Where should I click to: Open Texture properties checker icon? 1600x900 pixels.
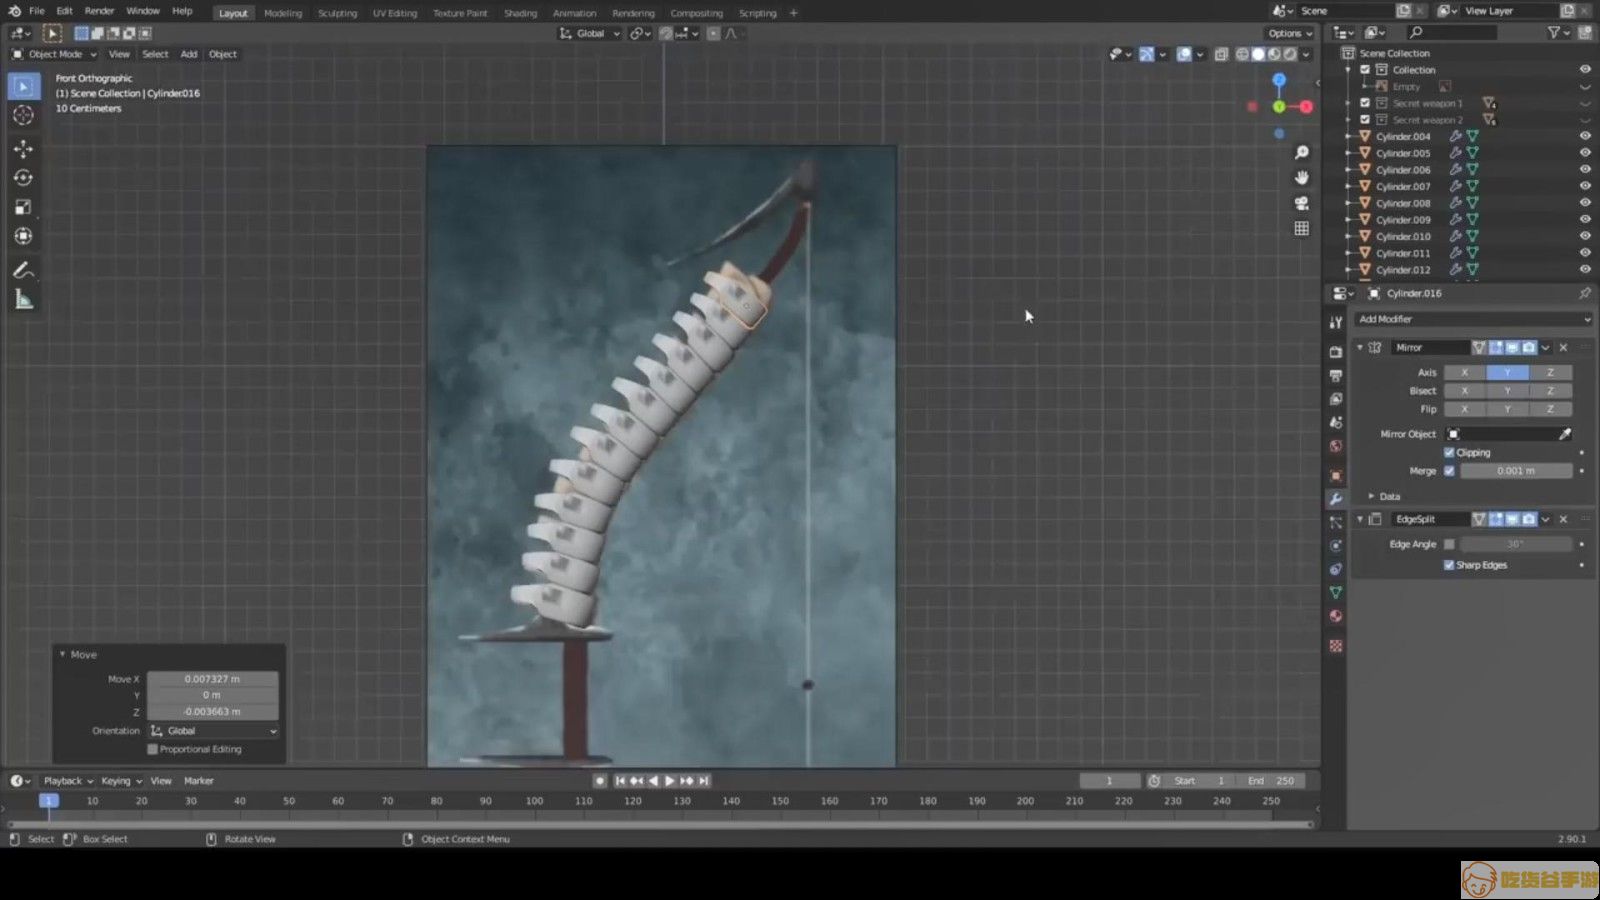pos(1336,646)
